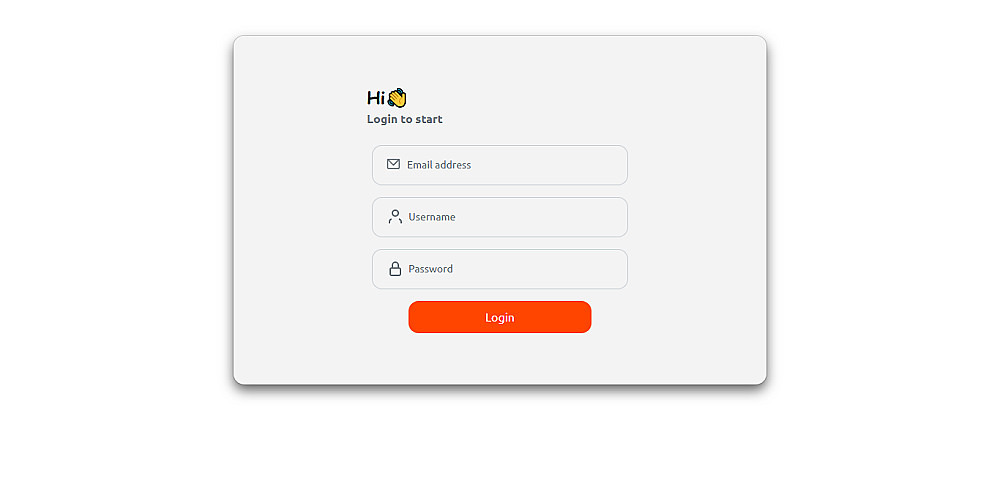This screenshot has height=487, width=1000.
Task: Click the white "Login" label on the button
Action: [x=499, y=317]
